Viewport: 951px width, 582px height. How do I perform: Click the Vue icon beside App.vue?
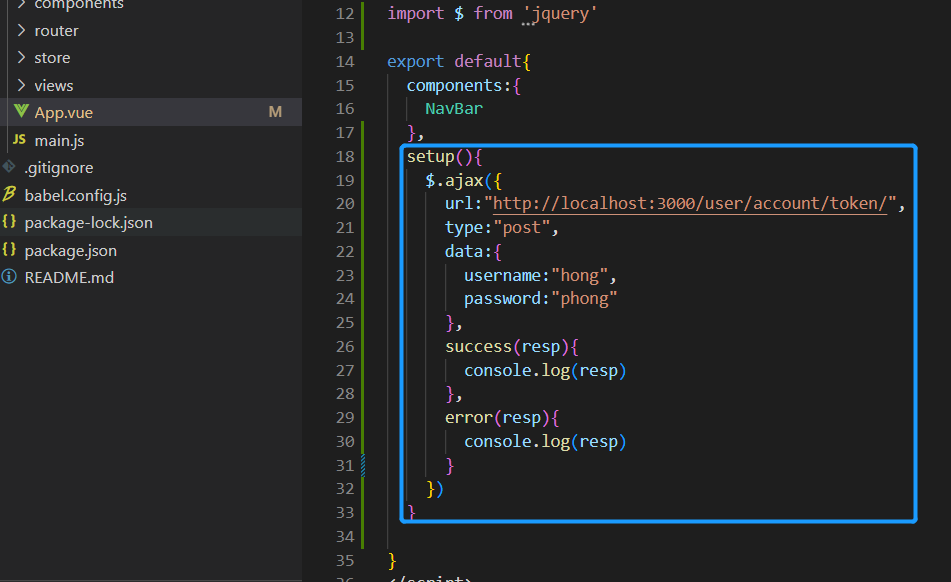click(21, 112)
